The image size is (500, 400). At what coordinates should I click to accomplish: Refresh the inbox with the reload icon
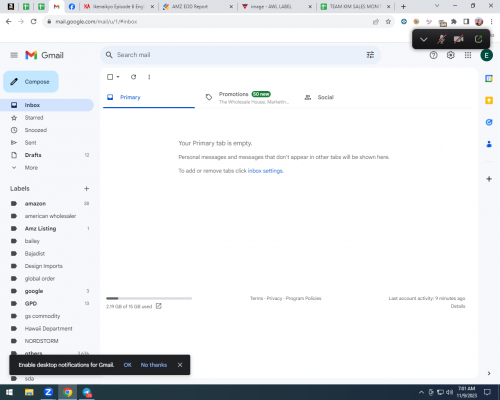(x=133, y=77)
